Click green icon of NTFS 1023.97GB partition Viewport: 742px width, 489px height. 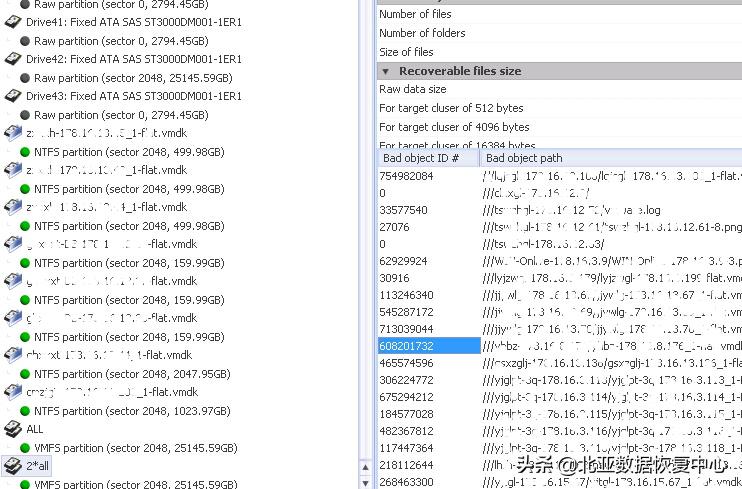[25, 411]
